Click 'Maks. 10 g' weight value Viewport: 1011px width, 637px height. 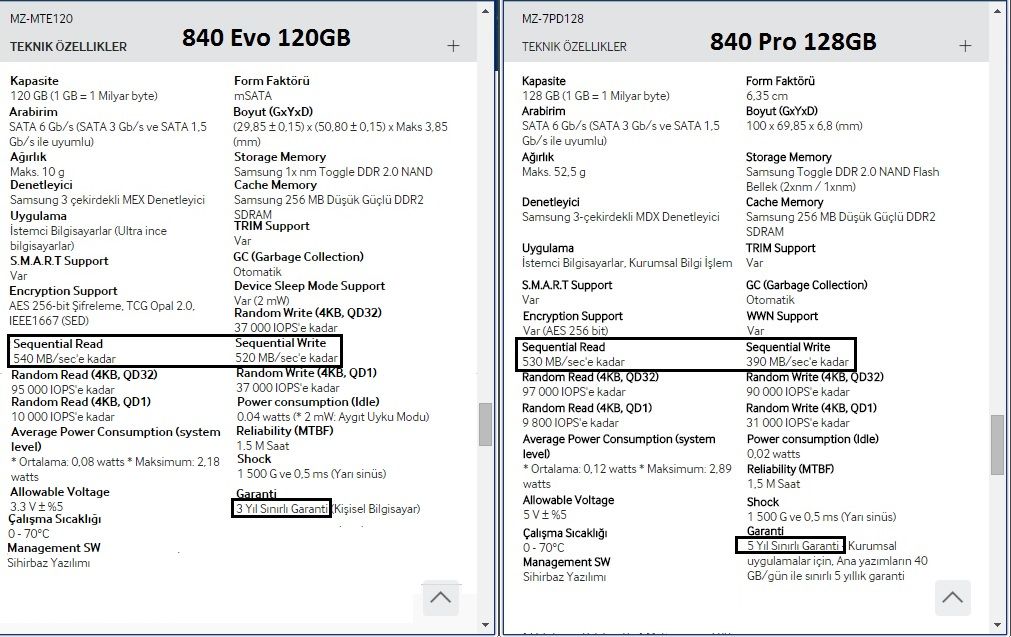pyautogui.click(x=37, y=172)
